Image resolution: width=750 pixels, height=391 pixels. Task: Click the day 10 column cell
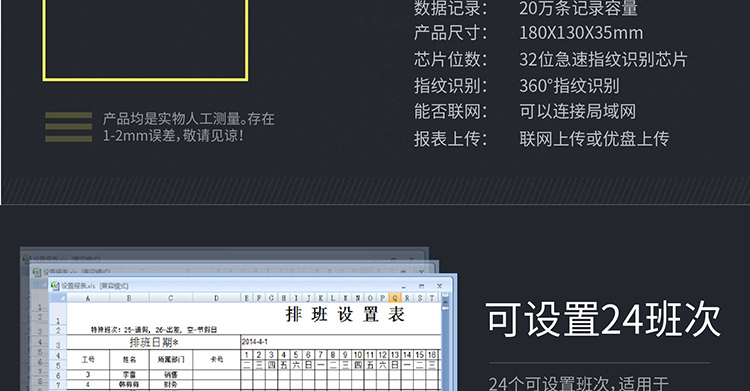(x=357, y=355)
